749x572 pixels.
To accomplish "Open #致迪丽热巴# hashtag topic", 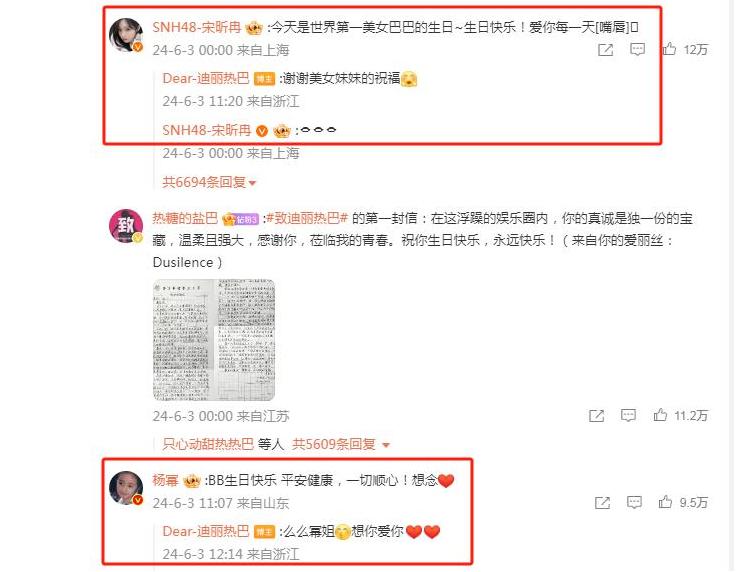I will [x=307, y=219].
